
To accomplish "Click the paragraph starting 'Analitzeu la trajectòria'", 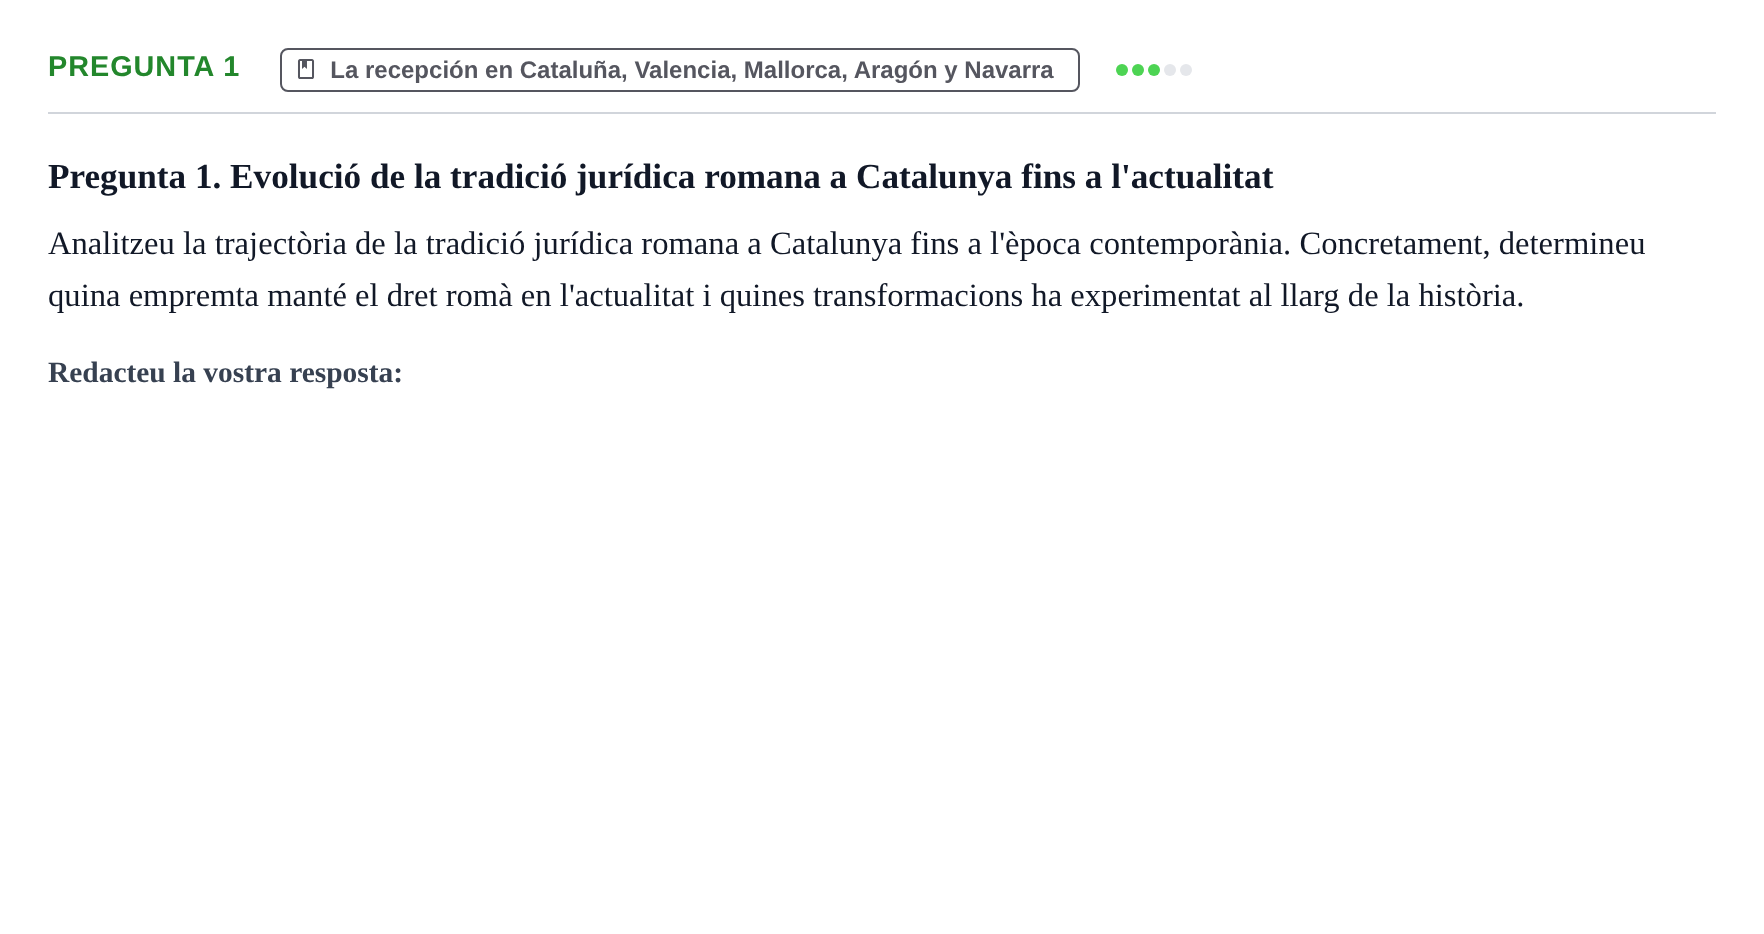I will (x=846, y=270).
